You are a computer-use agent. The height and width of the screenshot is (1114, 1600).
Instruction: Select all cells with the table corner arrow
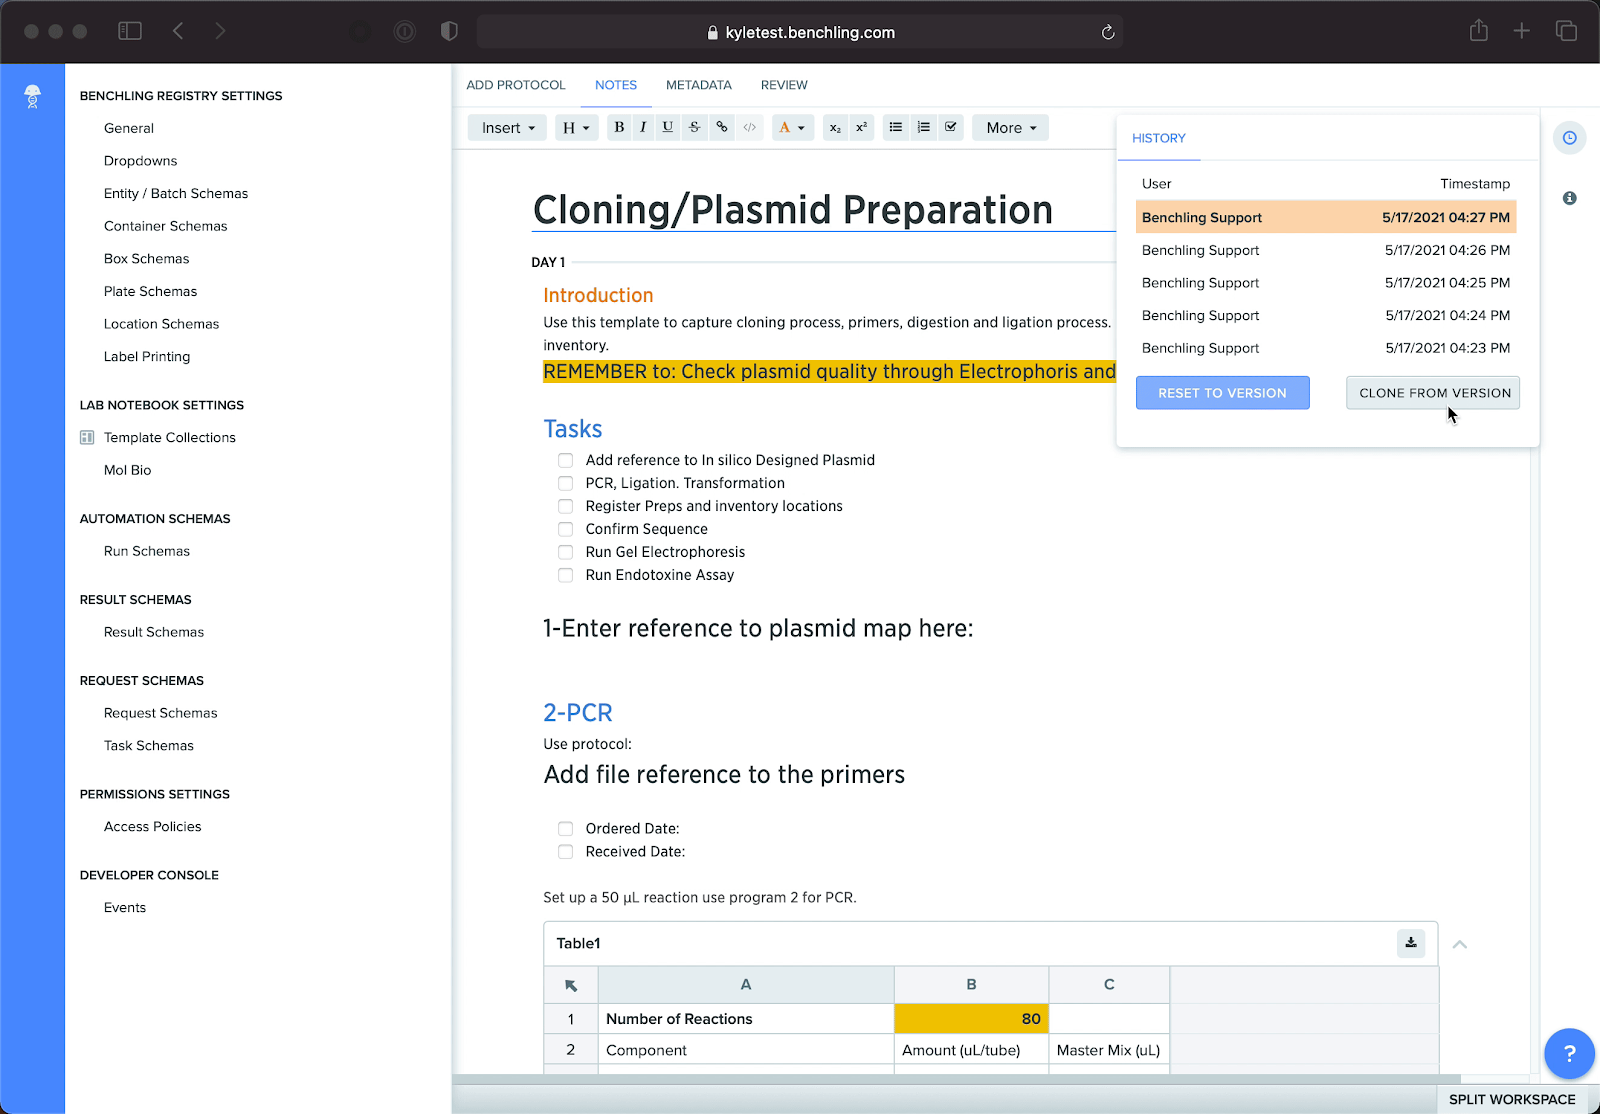[571, 985]
